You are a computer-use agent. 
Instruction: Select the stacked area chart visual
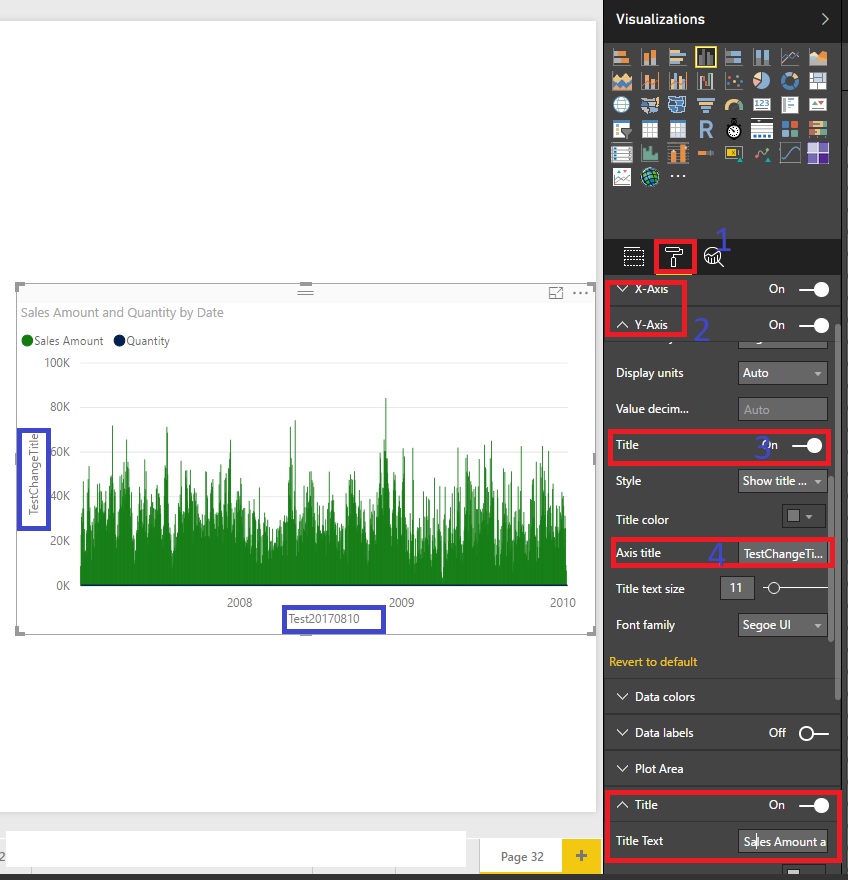point(621,81)
